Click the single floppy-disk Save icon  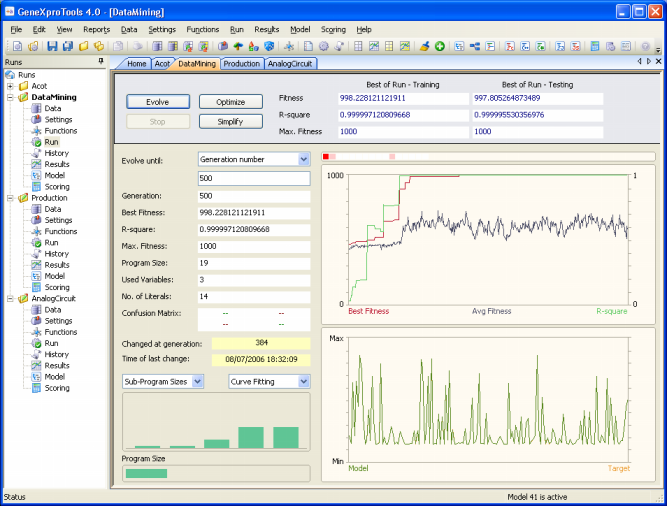52,46
